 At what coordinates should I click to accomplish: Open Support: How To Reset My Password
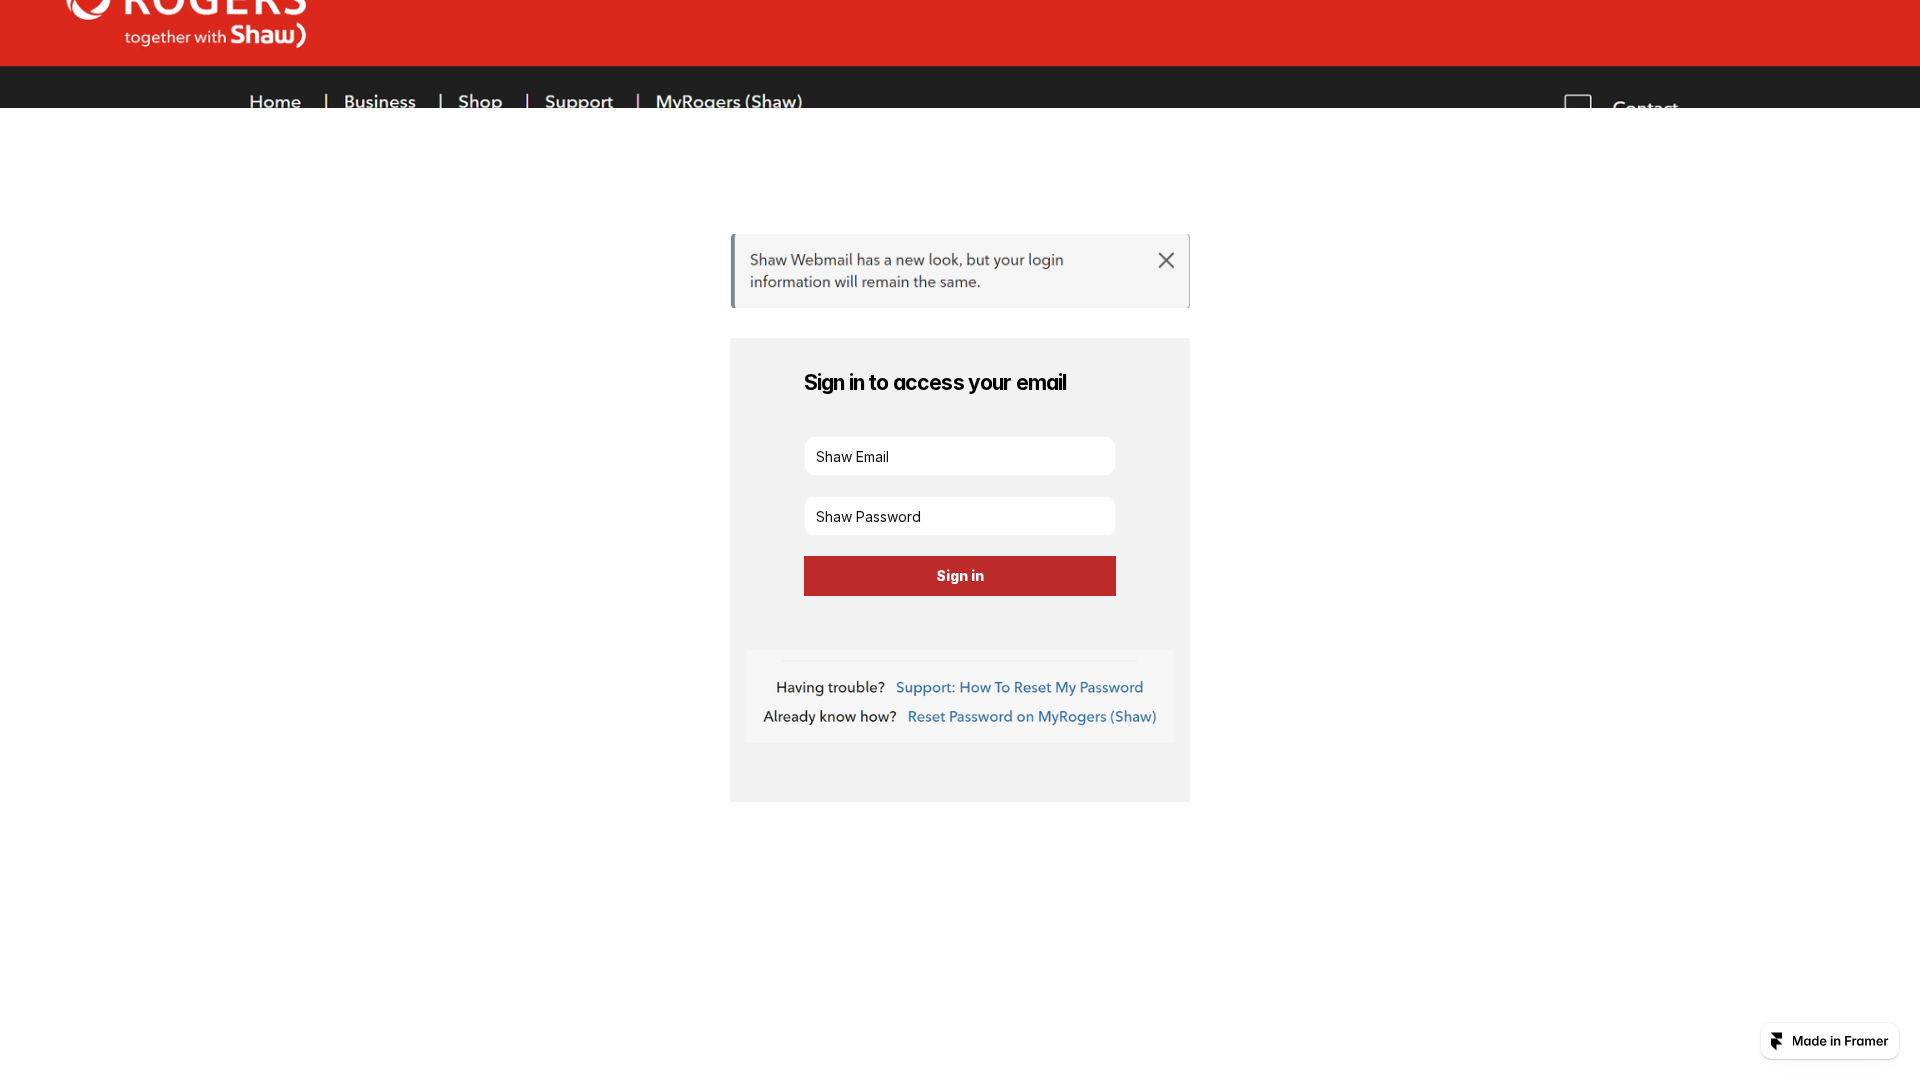(1019, 687)
